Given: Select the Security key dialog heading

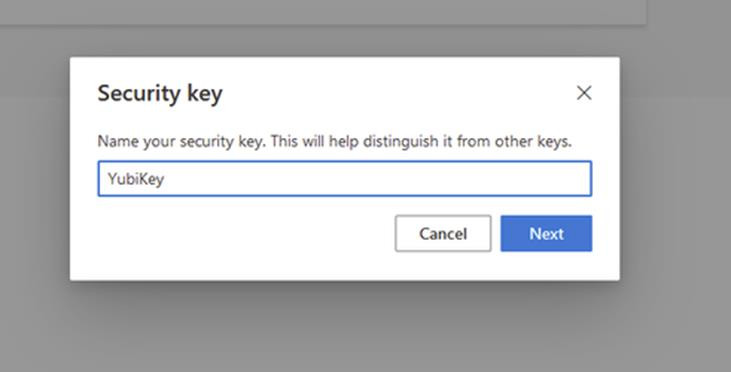Looking at the screenshot, I should [x=160, y=94].
